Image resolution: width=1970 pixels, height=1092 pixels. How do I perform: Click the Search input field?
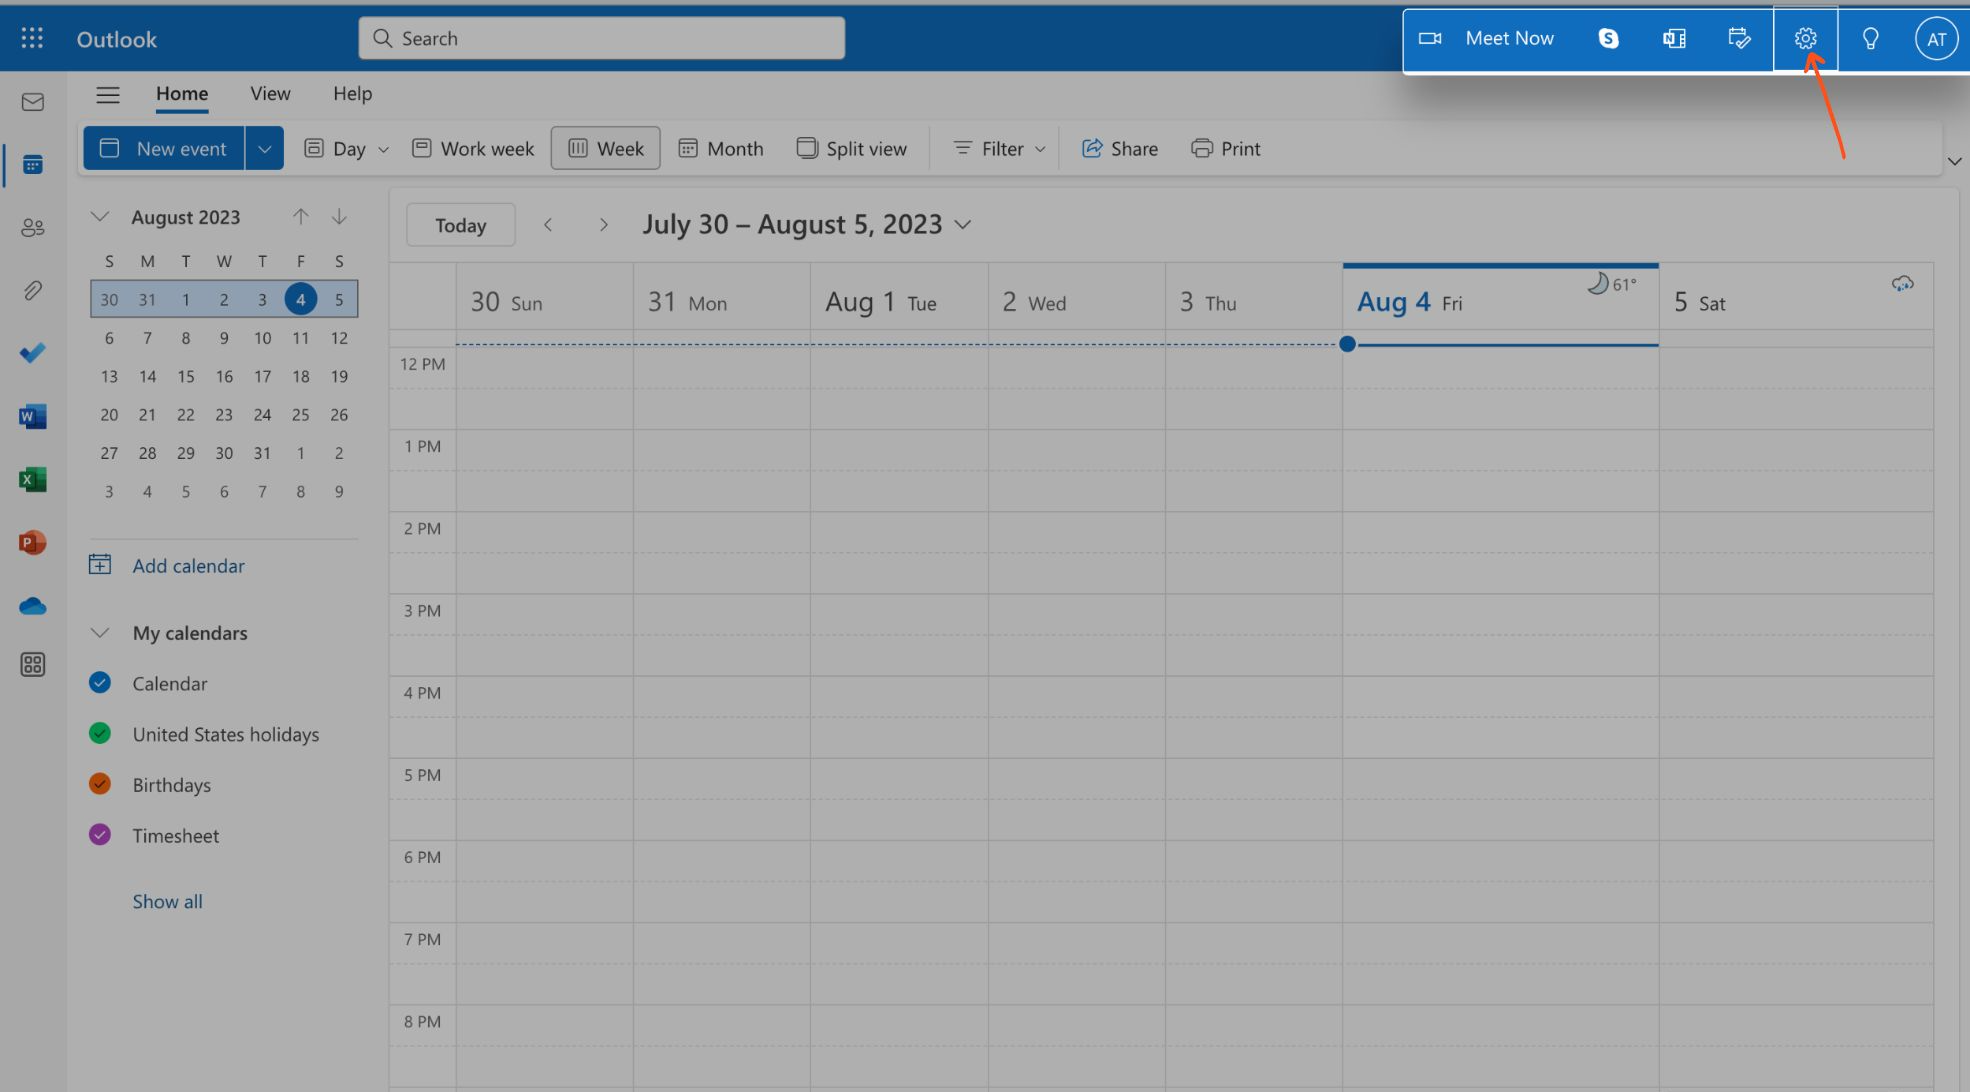click(x=601, y=39)
